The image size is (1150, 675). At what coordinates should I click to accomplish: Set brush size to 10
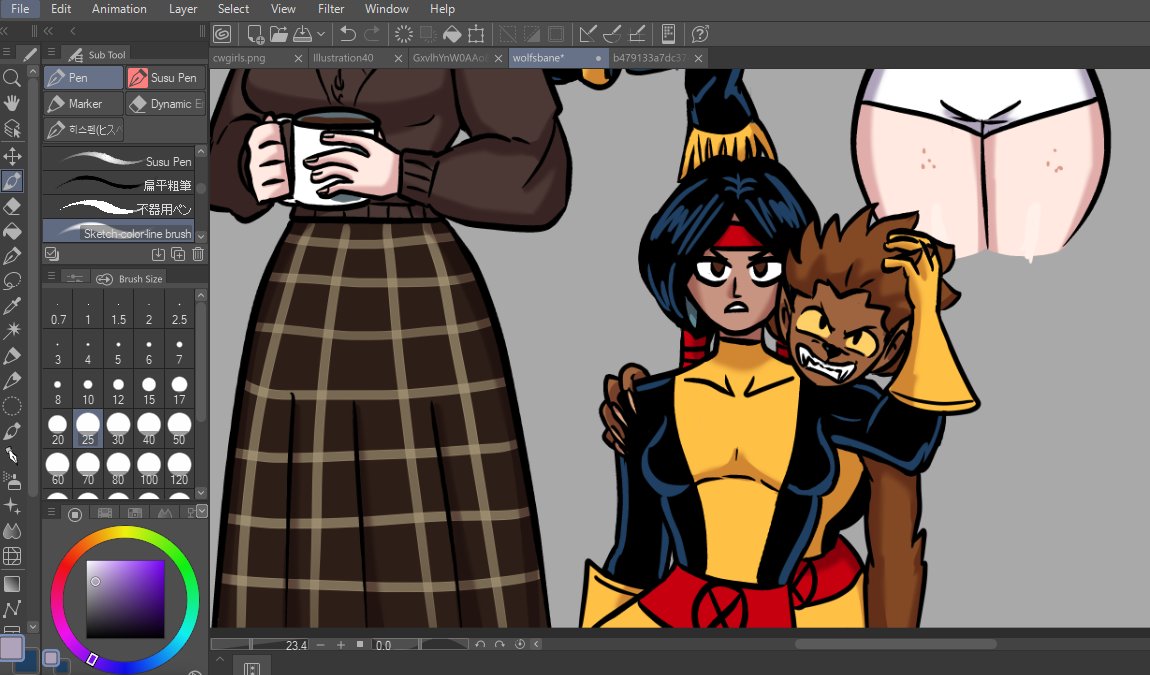click(x=88, y=391)
